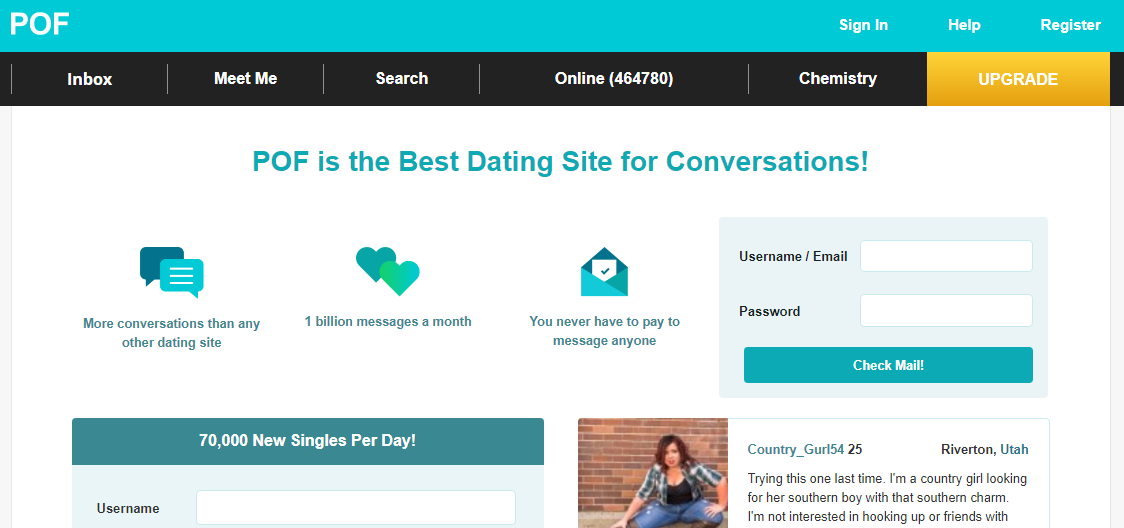Click '1 billion messages a month' text
The height and width of the screenshot is (528, 1124).
point(388,321)
